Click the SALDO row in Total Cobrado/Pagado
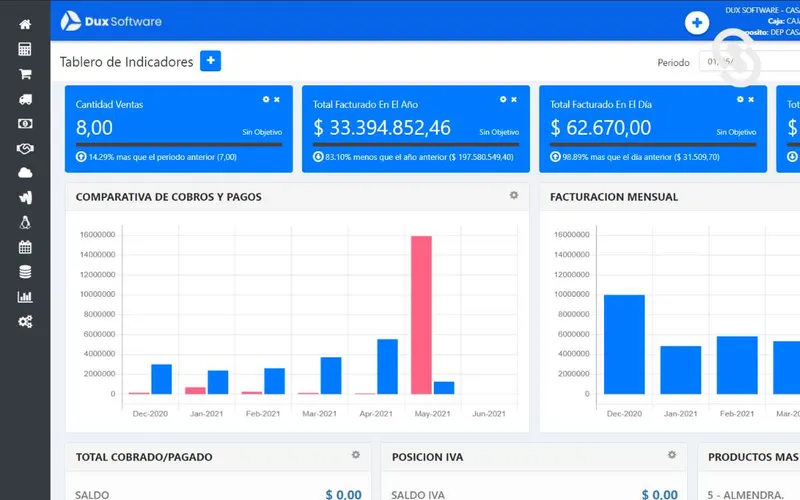This screenshot has height=500, width=800. coord(218,494)
